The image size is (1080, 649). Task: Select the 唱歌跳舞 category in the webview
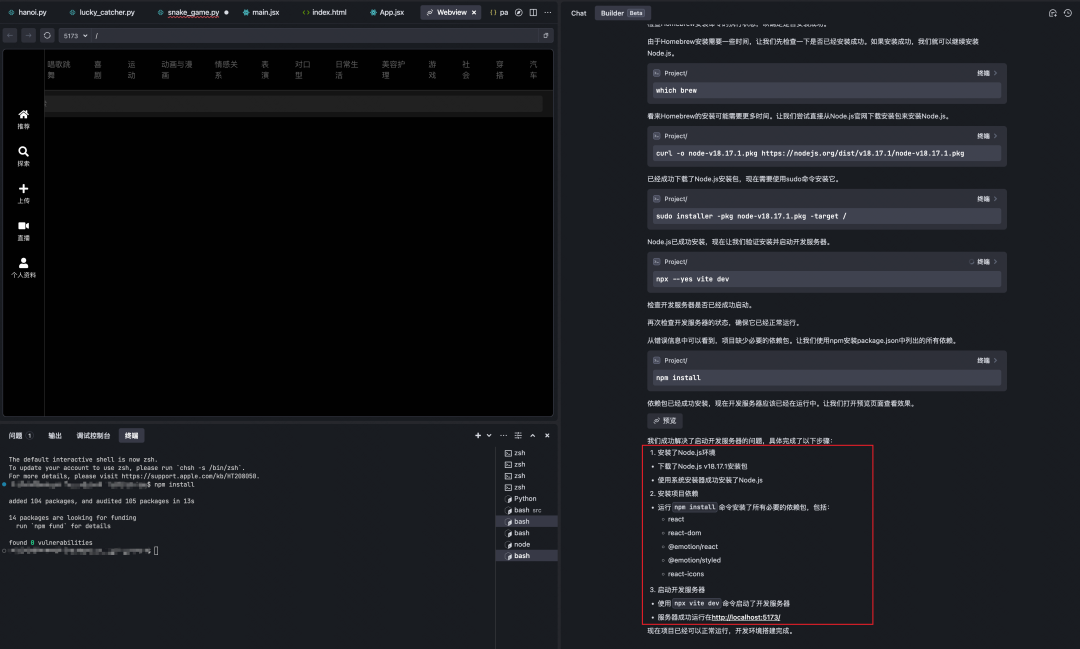(x=59, y=70)
